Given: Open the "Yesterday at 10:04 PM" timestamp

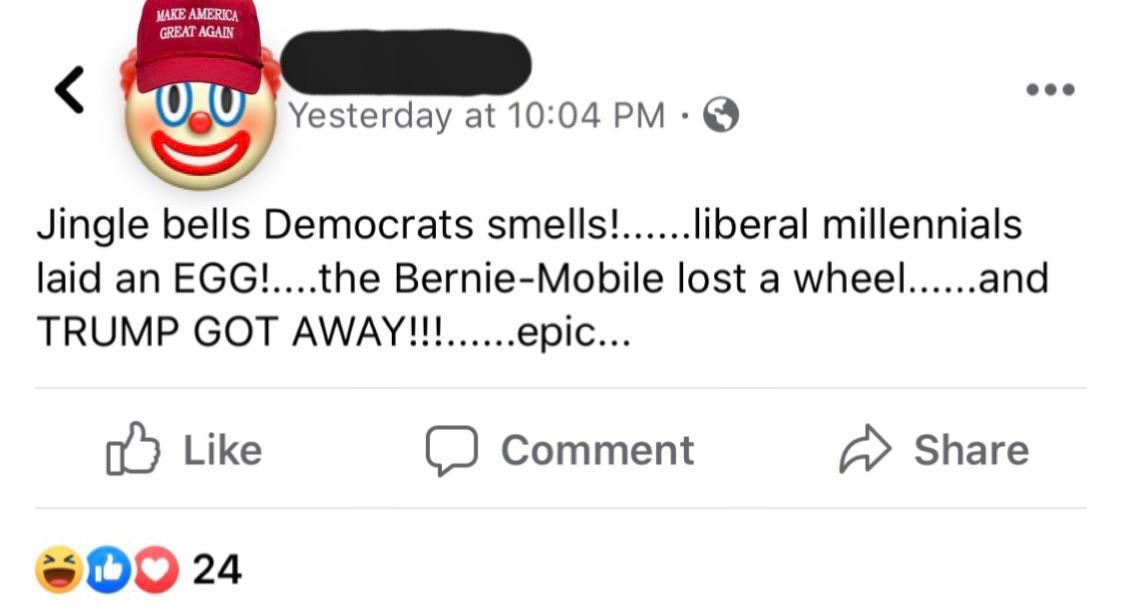Looking at the screenshot, I should [x=477, y=117].
